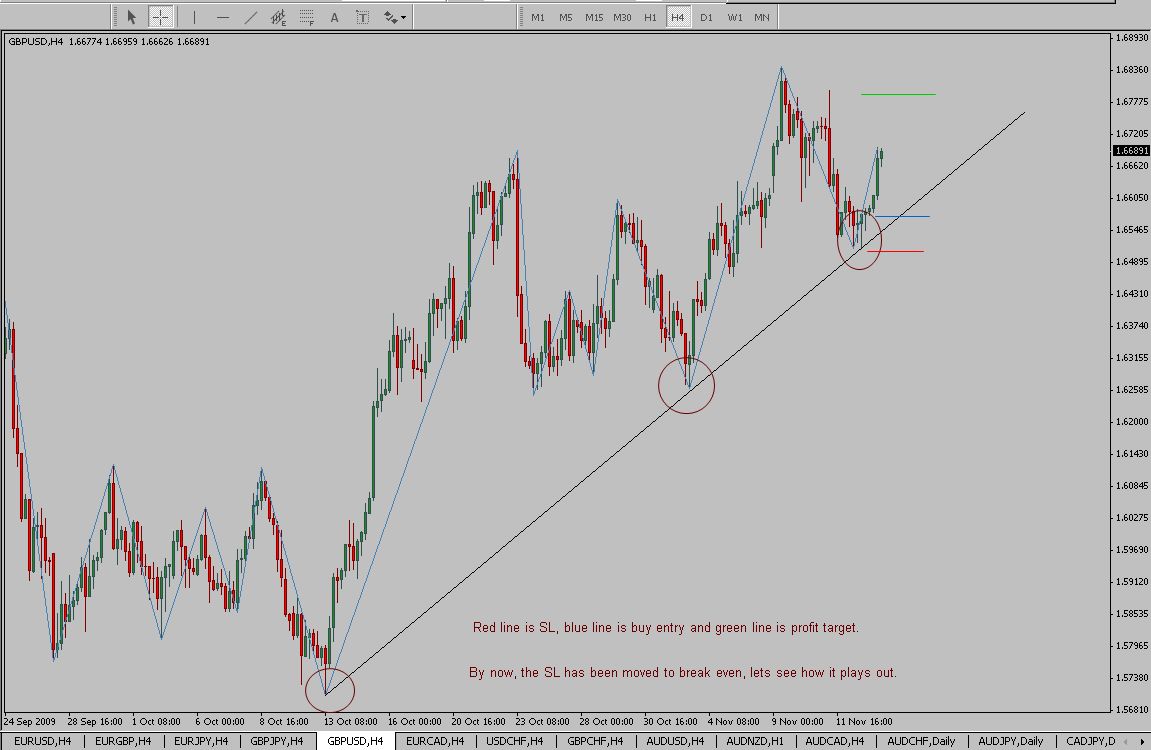Select the vertical line drawing tool

(x=194, y=17)
